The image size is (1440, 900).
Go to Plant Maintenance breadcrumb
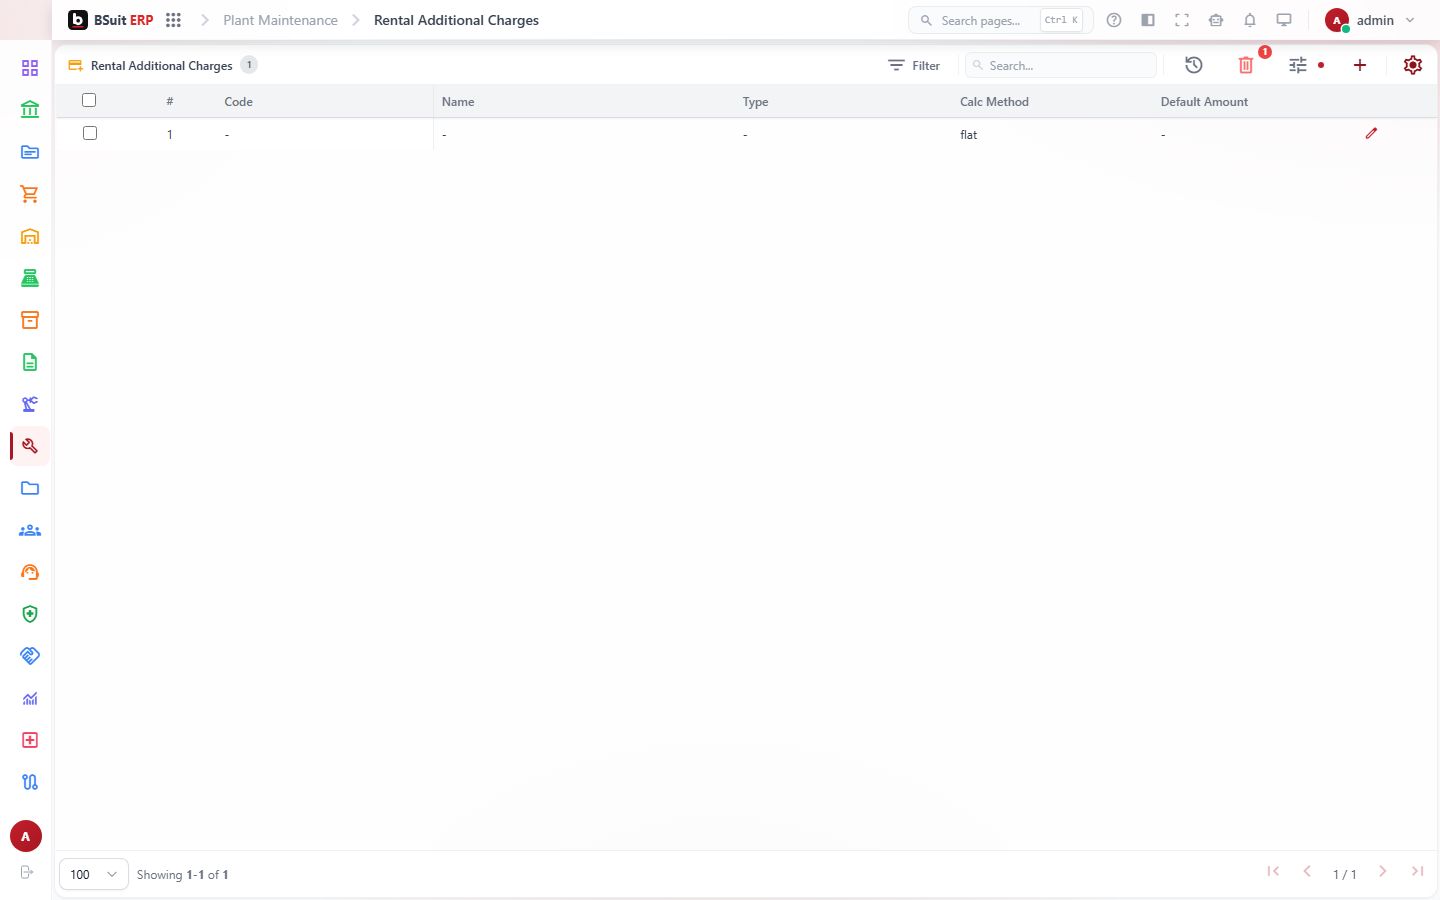coord(280,20)
